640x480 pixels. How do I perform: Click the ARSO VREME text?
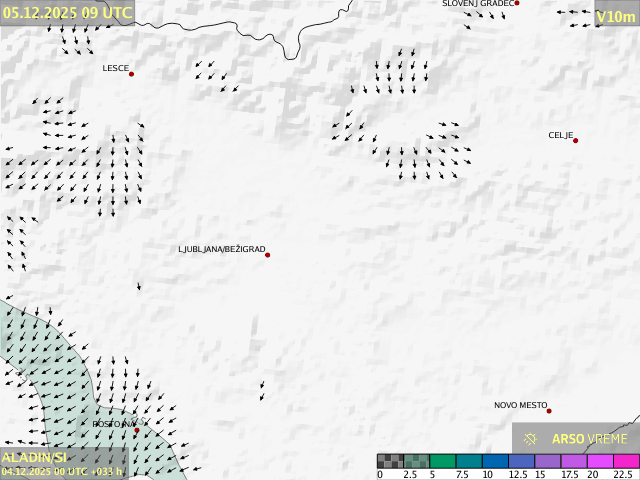[590, 438]
